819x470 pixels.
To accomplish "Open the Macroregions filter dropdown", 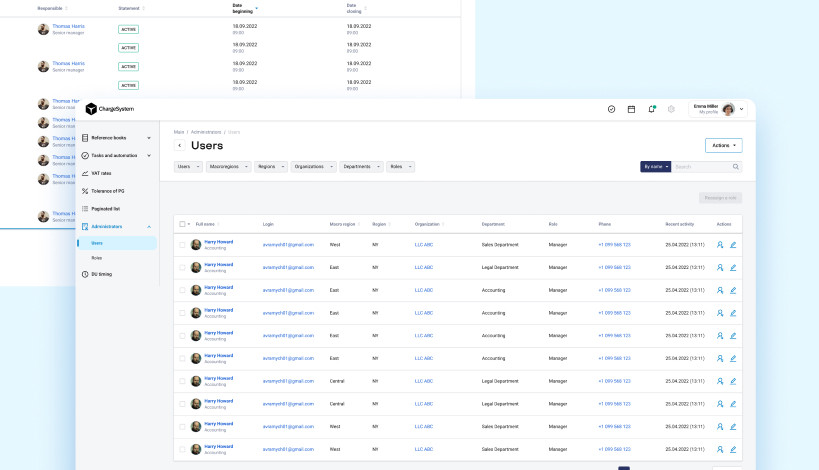I will click(228, 167).
